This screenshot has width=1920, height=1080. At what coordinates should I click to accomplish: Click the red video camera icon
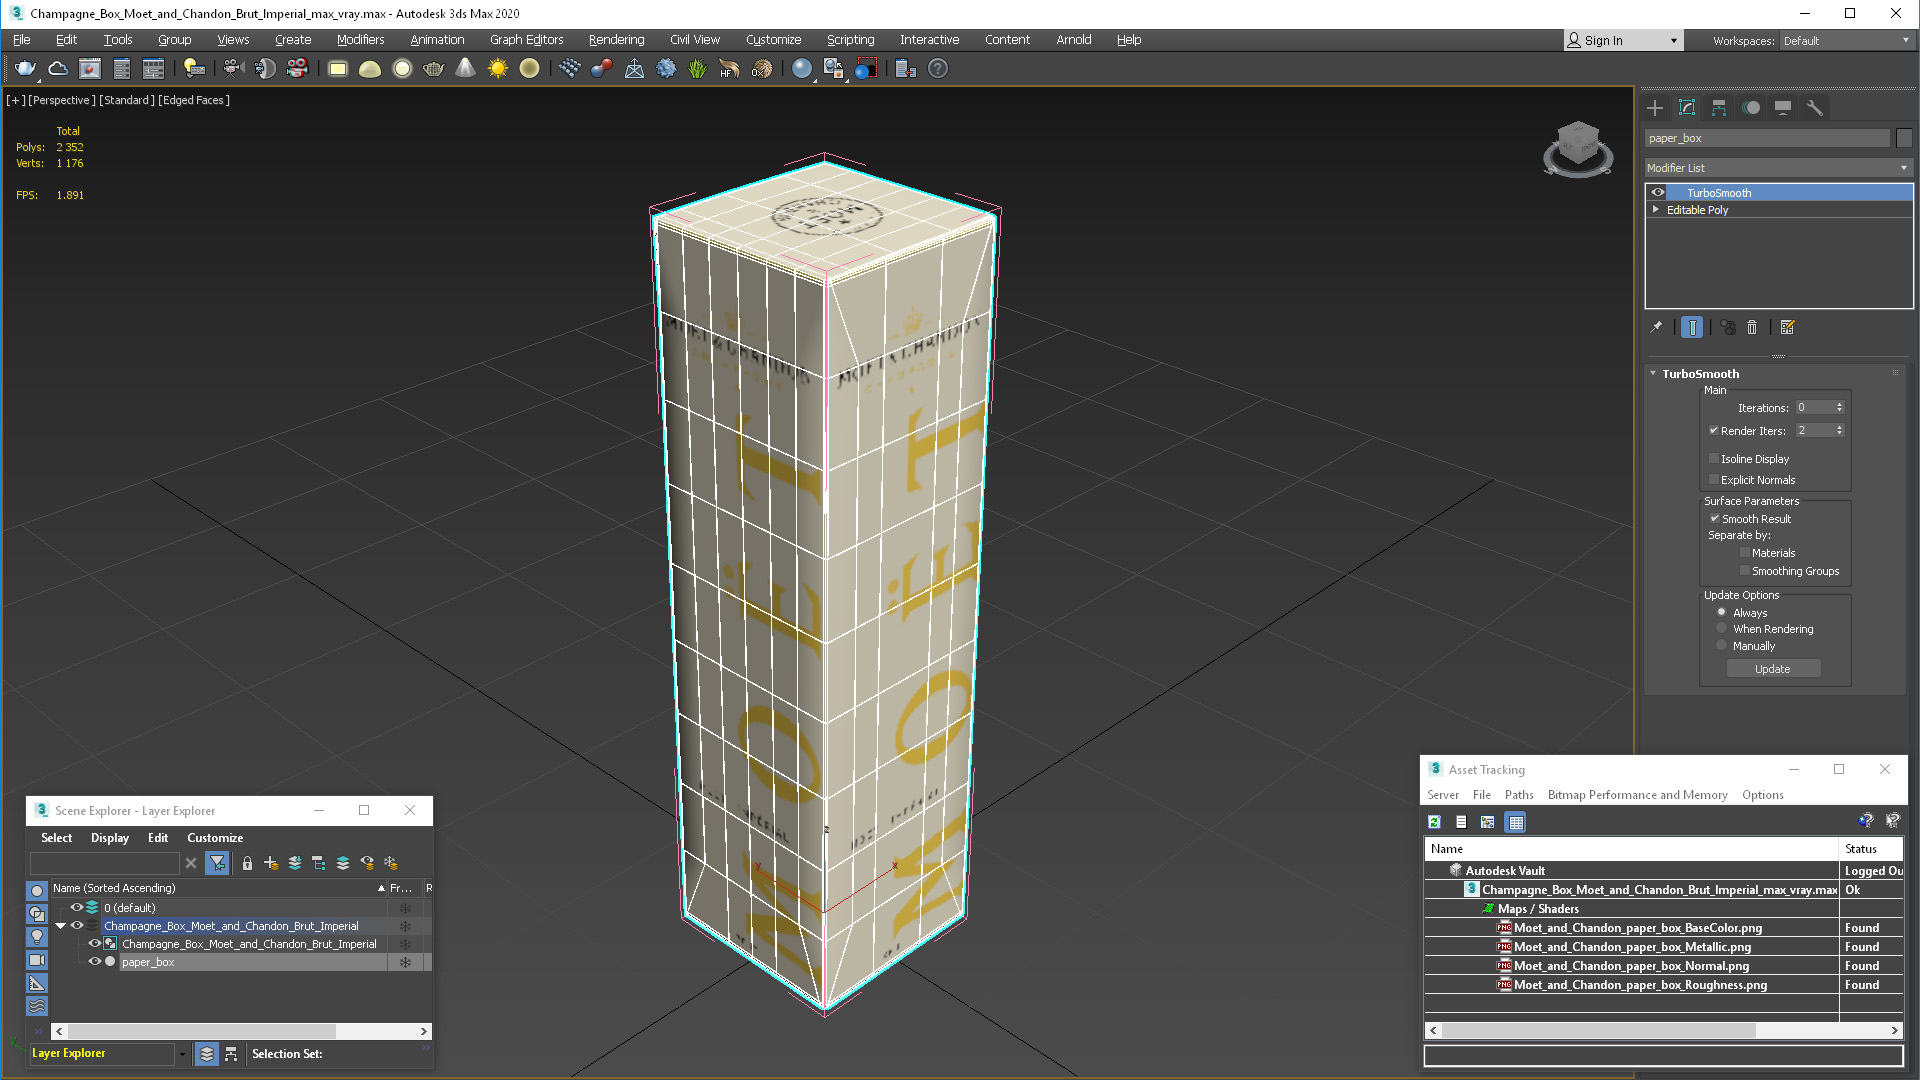297,68
